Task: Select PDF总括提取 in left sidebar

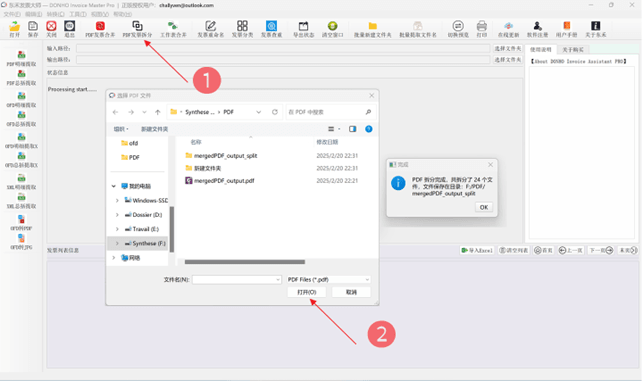Action: tap(21, 78)
